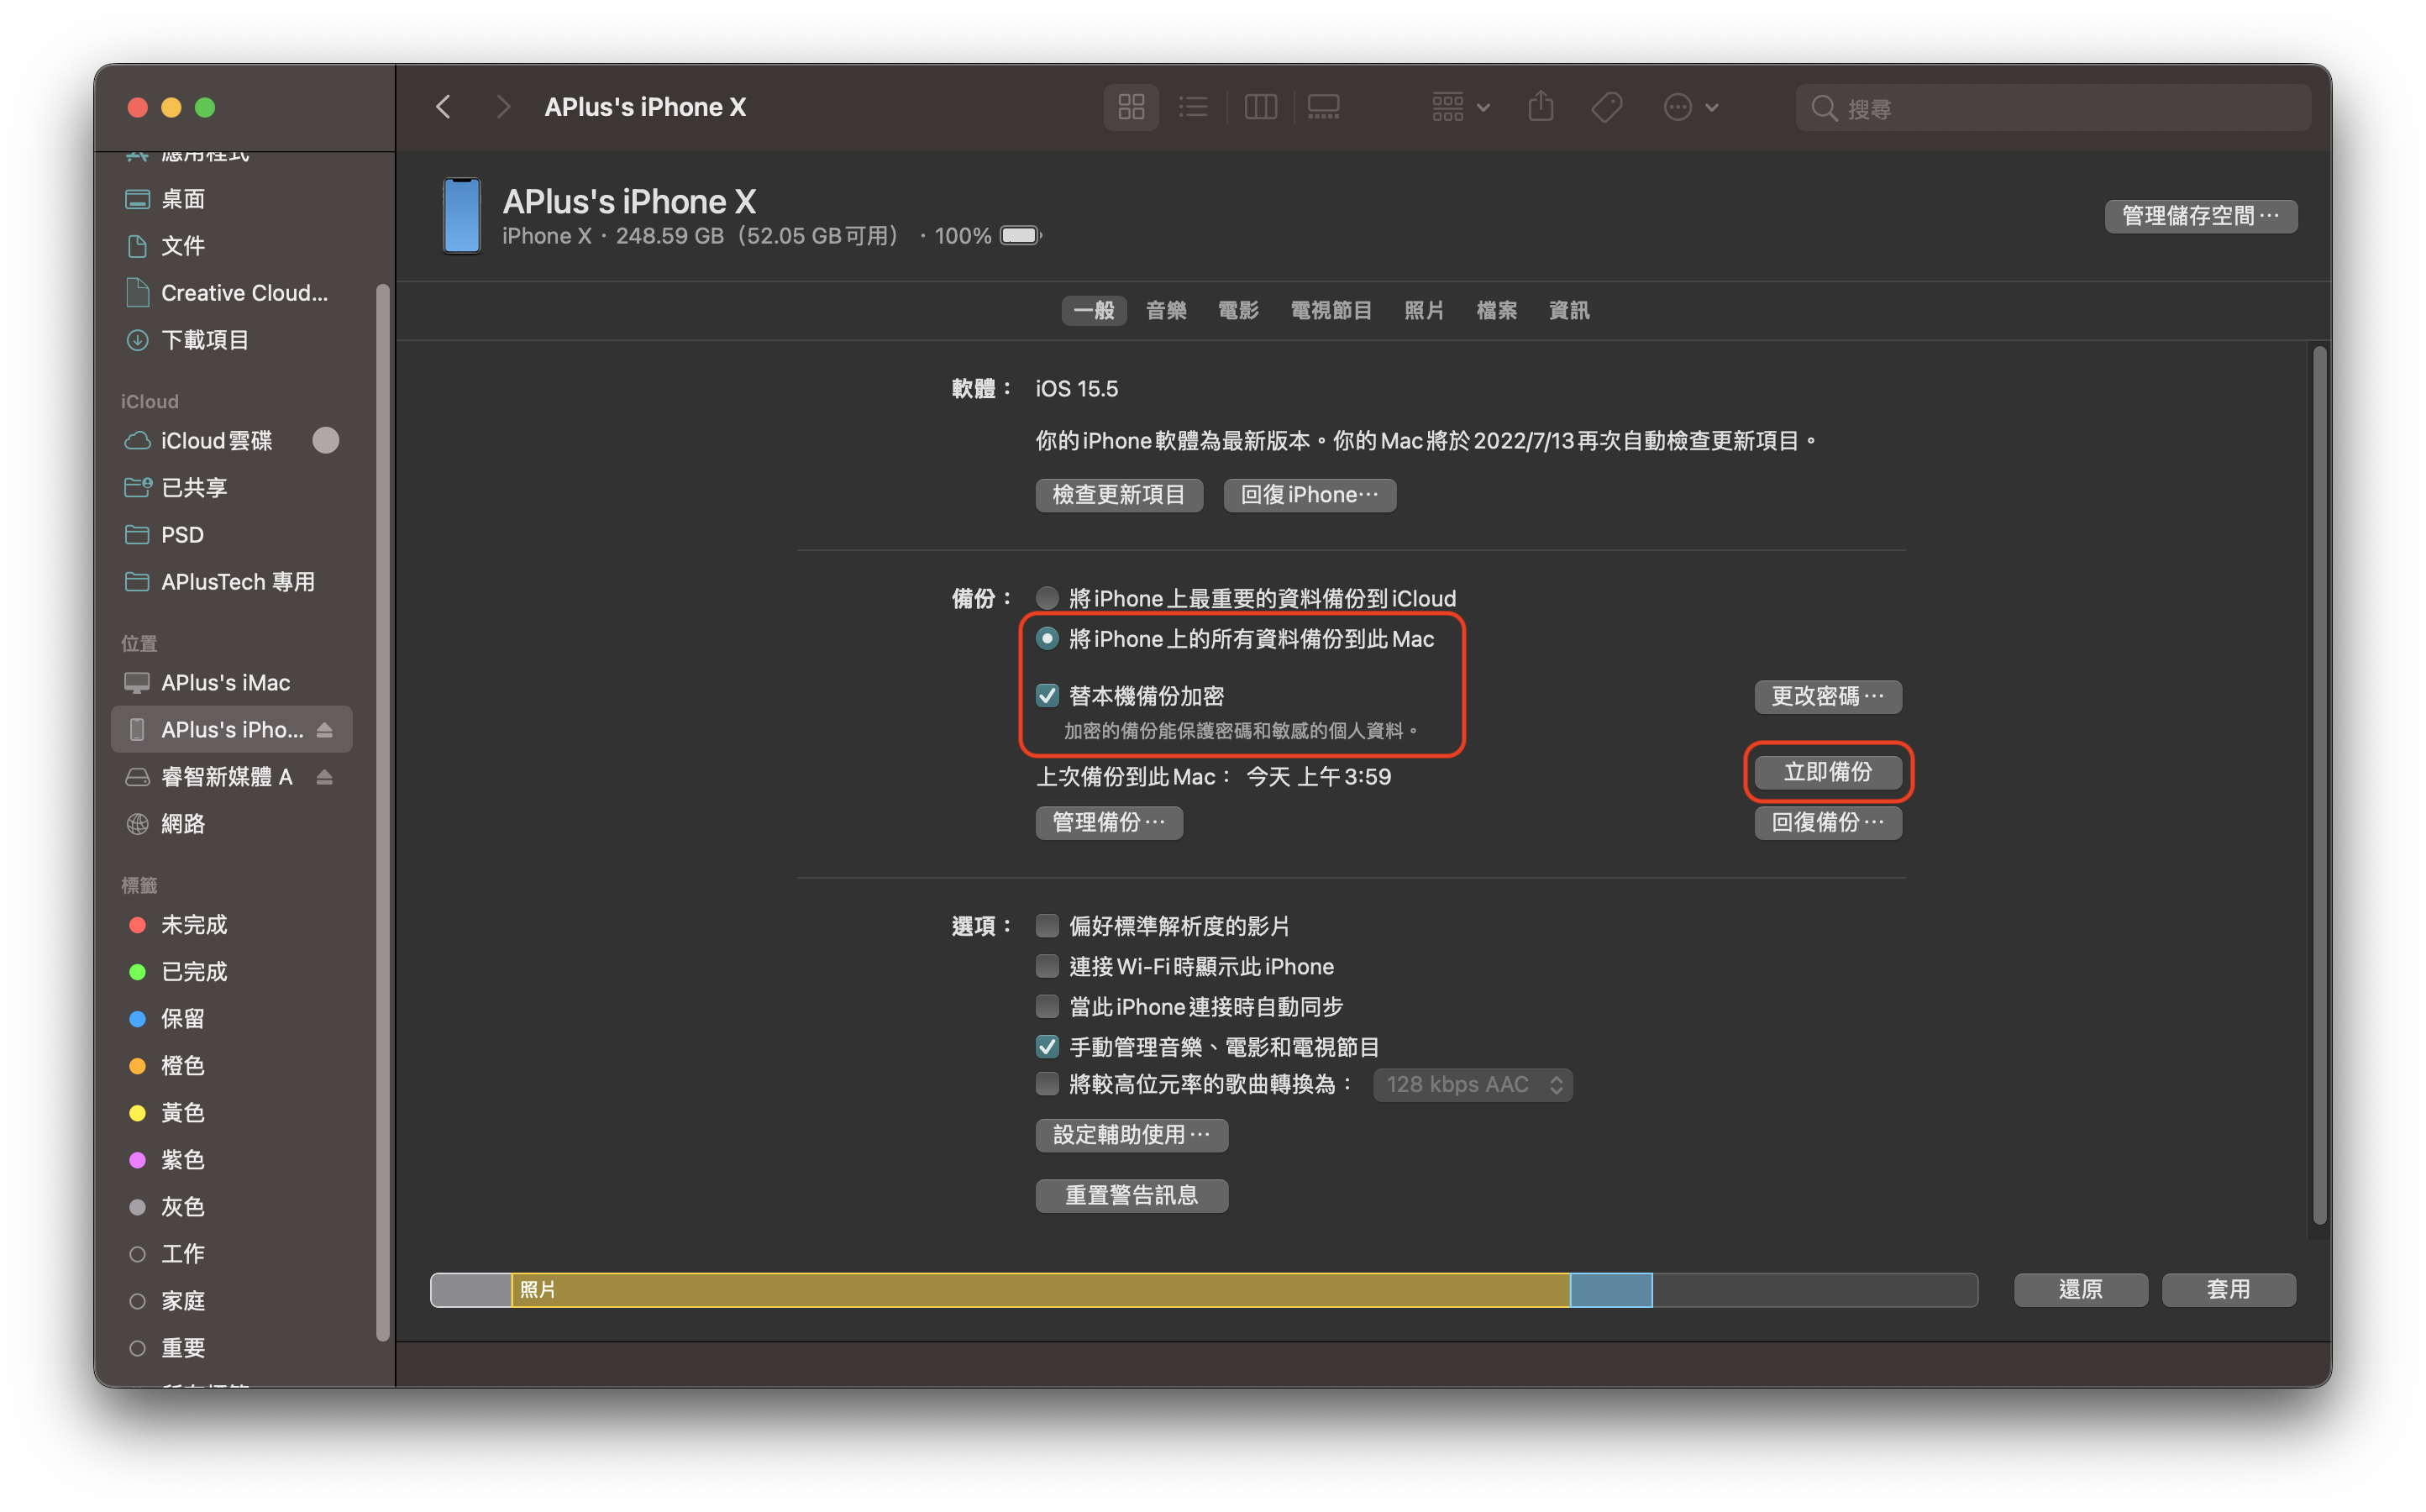The height and width of the screenshot is (1512, 2426).
Task: Open the 128 kbps AAC dropdown
Action: tap(1473, 1085)
